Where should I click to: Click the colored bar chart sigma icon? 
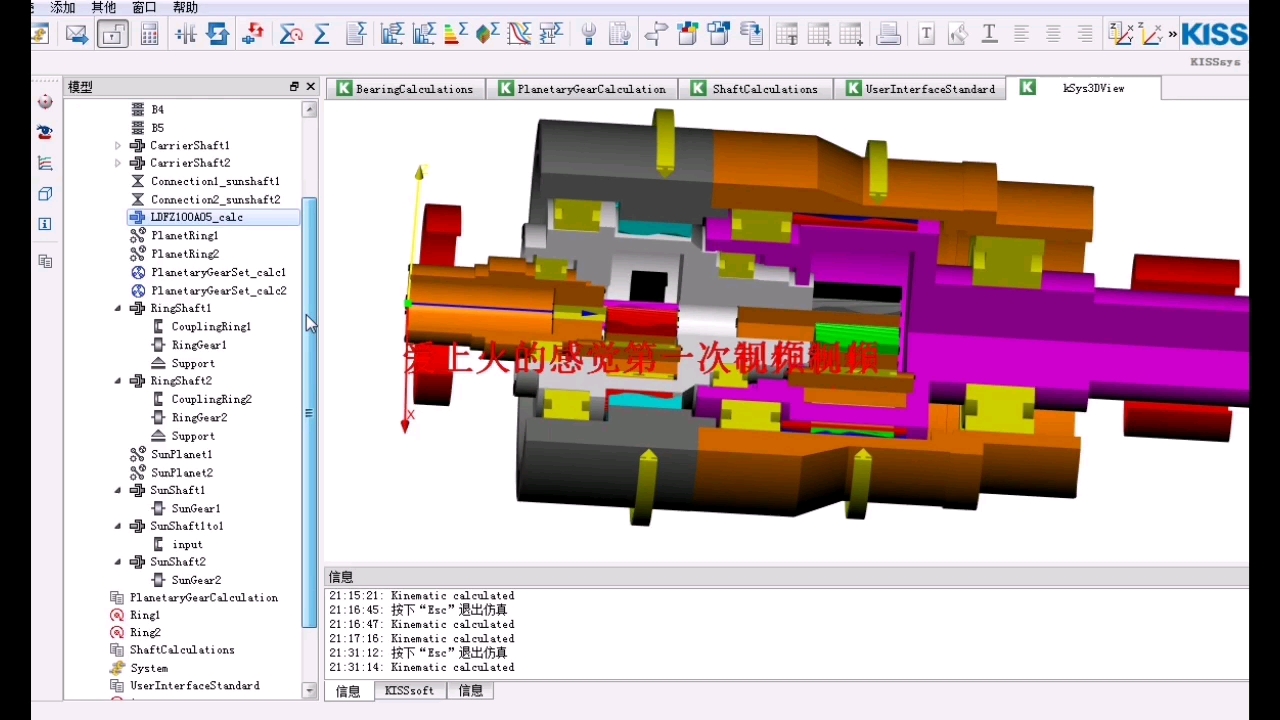tap(455, 34)
